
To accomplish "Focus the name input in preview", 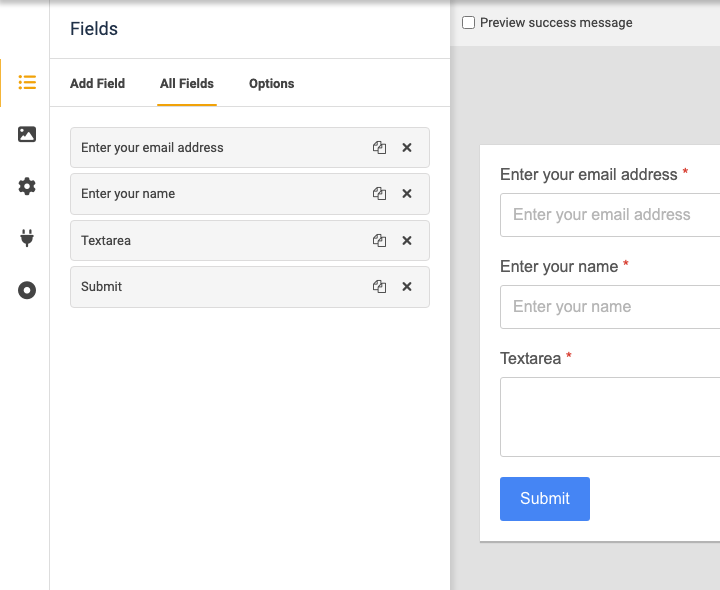I will pos(610,307).
